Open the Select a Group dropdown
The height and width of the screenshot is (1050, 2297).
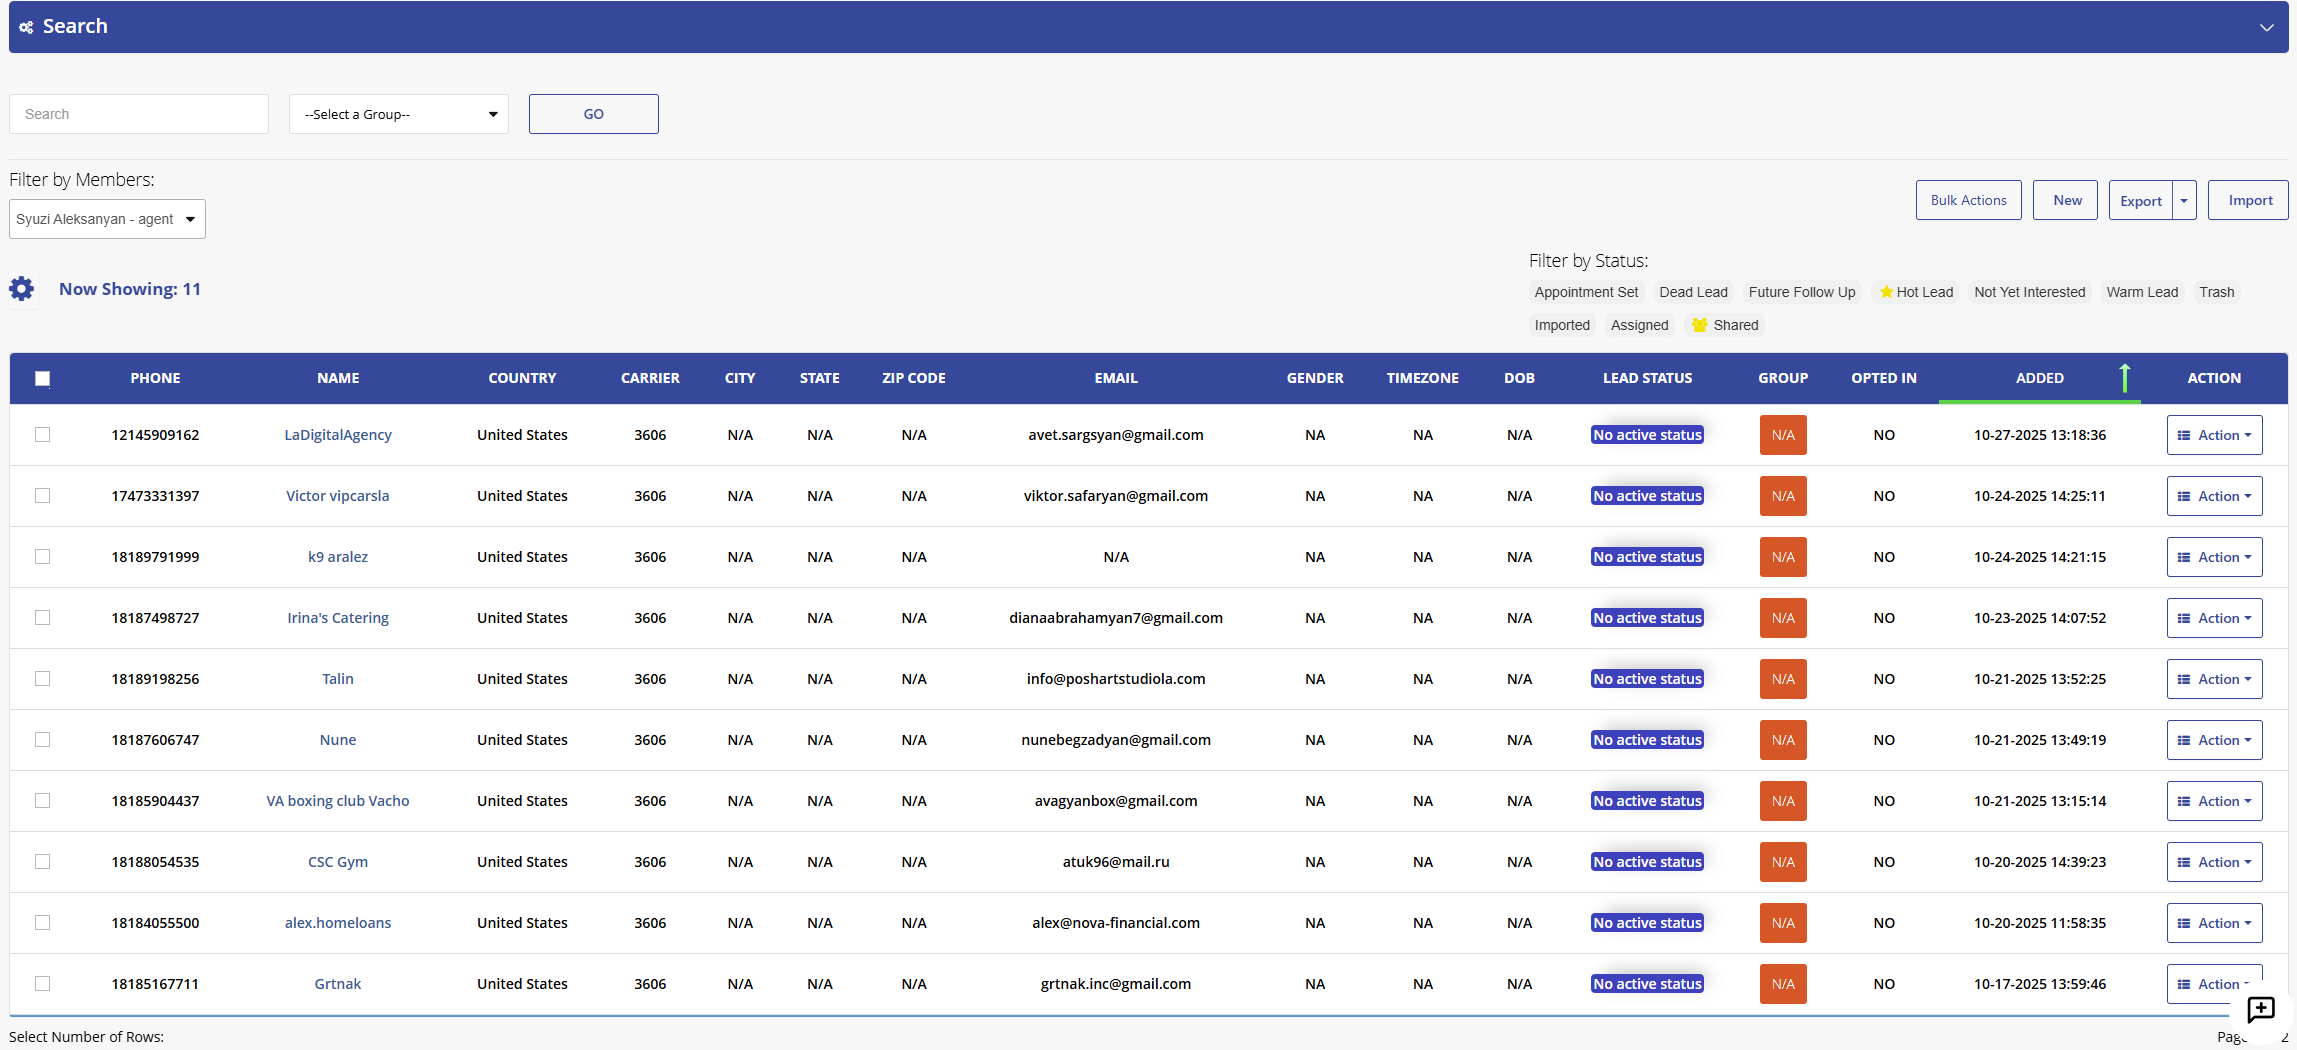(398, 114)
